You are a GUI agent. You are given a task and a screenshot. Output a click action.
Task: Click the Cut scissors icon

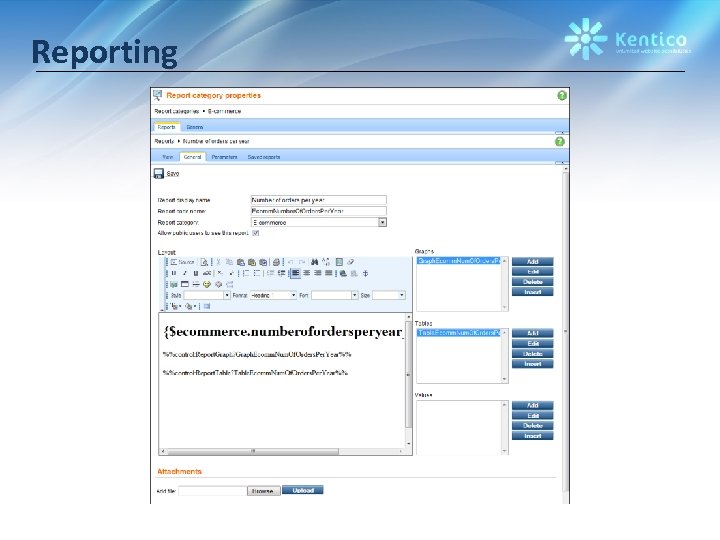219,262
